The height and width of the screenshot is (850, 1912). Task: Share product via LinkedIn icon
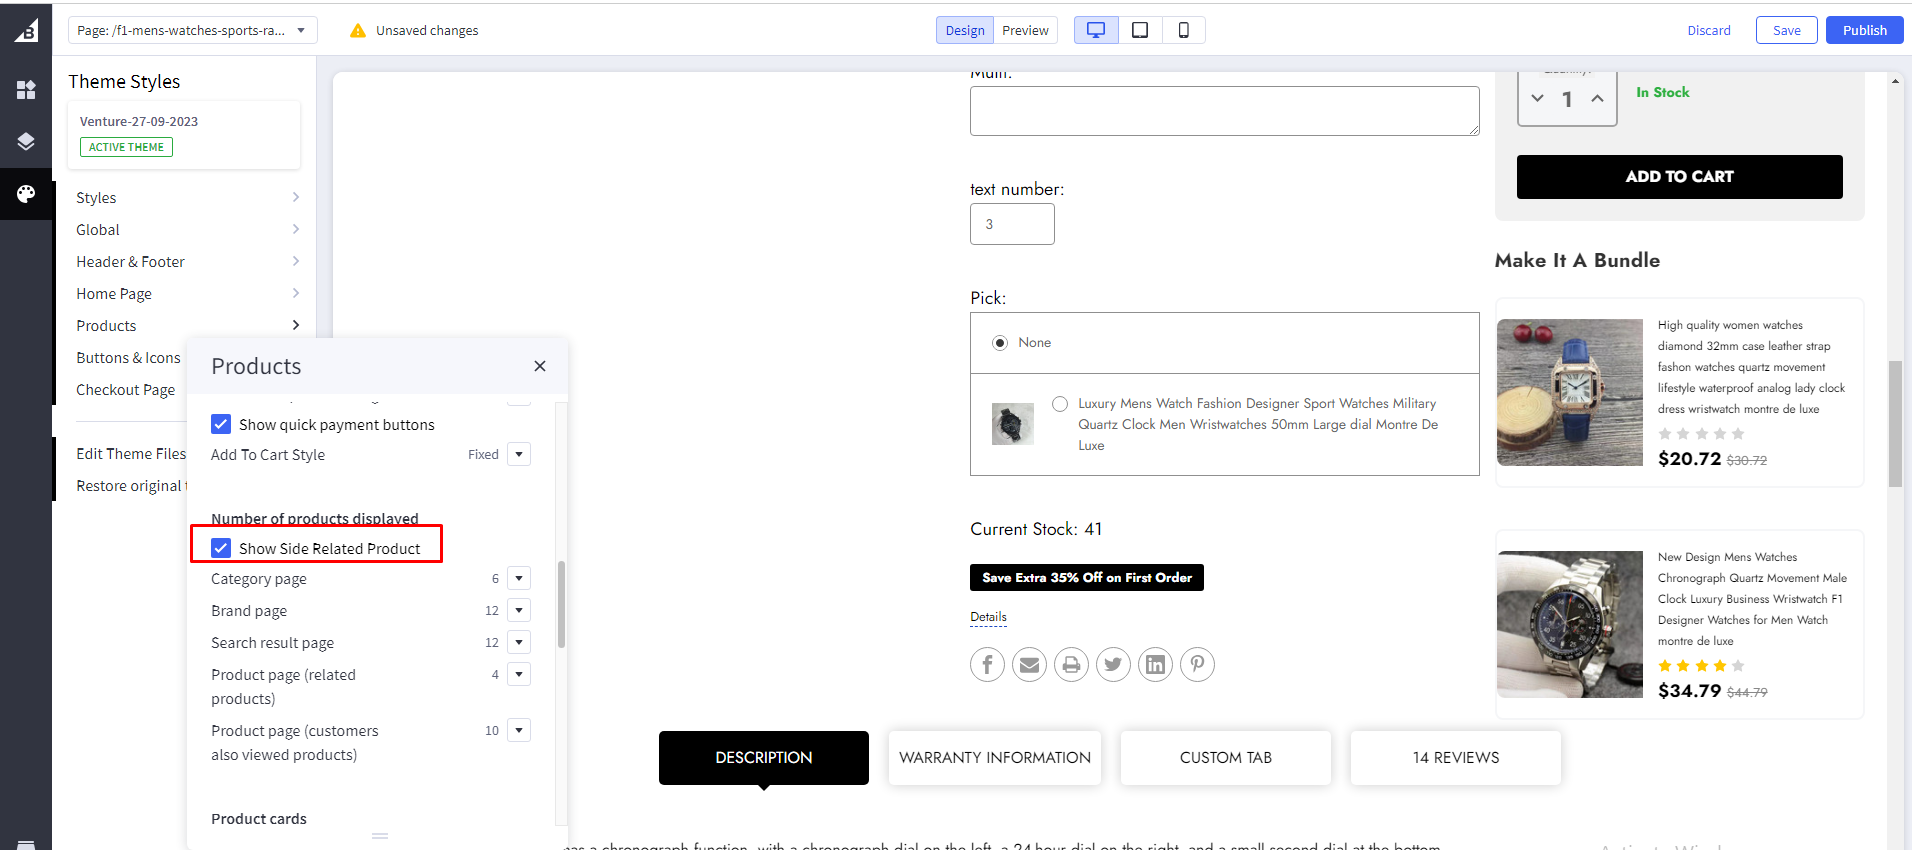1155,664
